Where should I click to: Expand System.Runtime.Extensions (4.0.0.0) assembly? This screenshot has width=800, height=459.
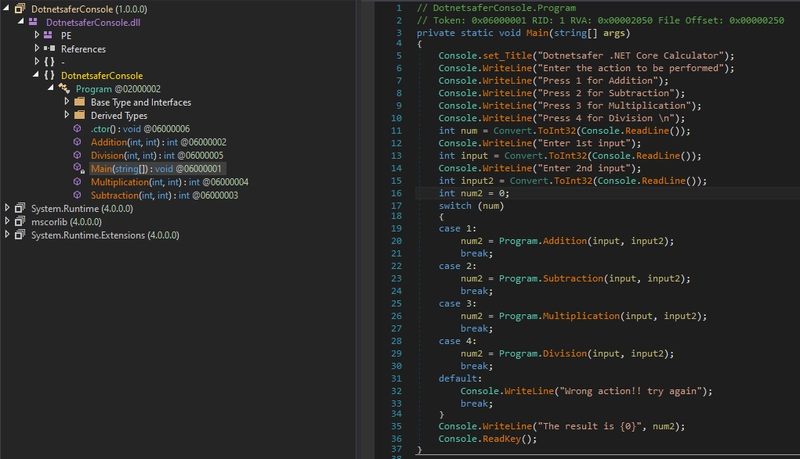click(7, 234)
